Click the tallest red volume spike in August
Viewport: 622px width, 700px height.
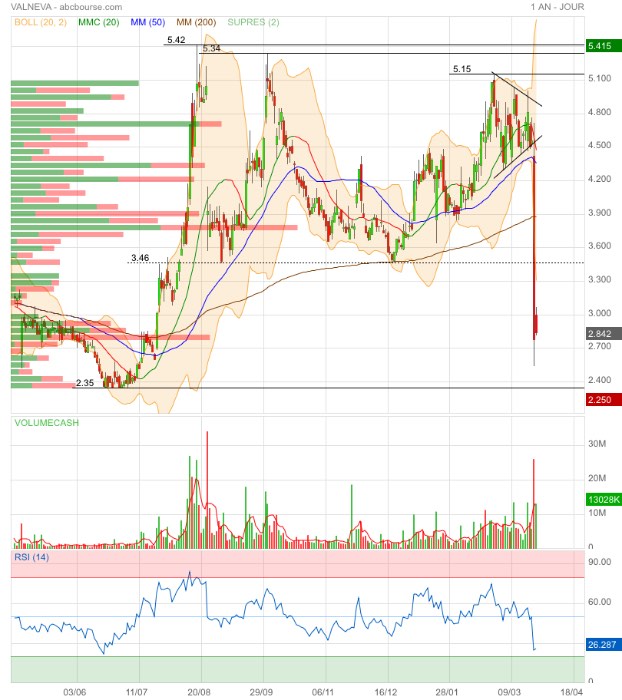tap(207, 490)
